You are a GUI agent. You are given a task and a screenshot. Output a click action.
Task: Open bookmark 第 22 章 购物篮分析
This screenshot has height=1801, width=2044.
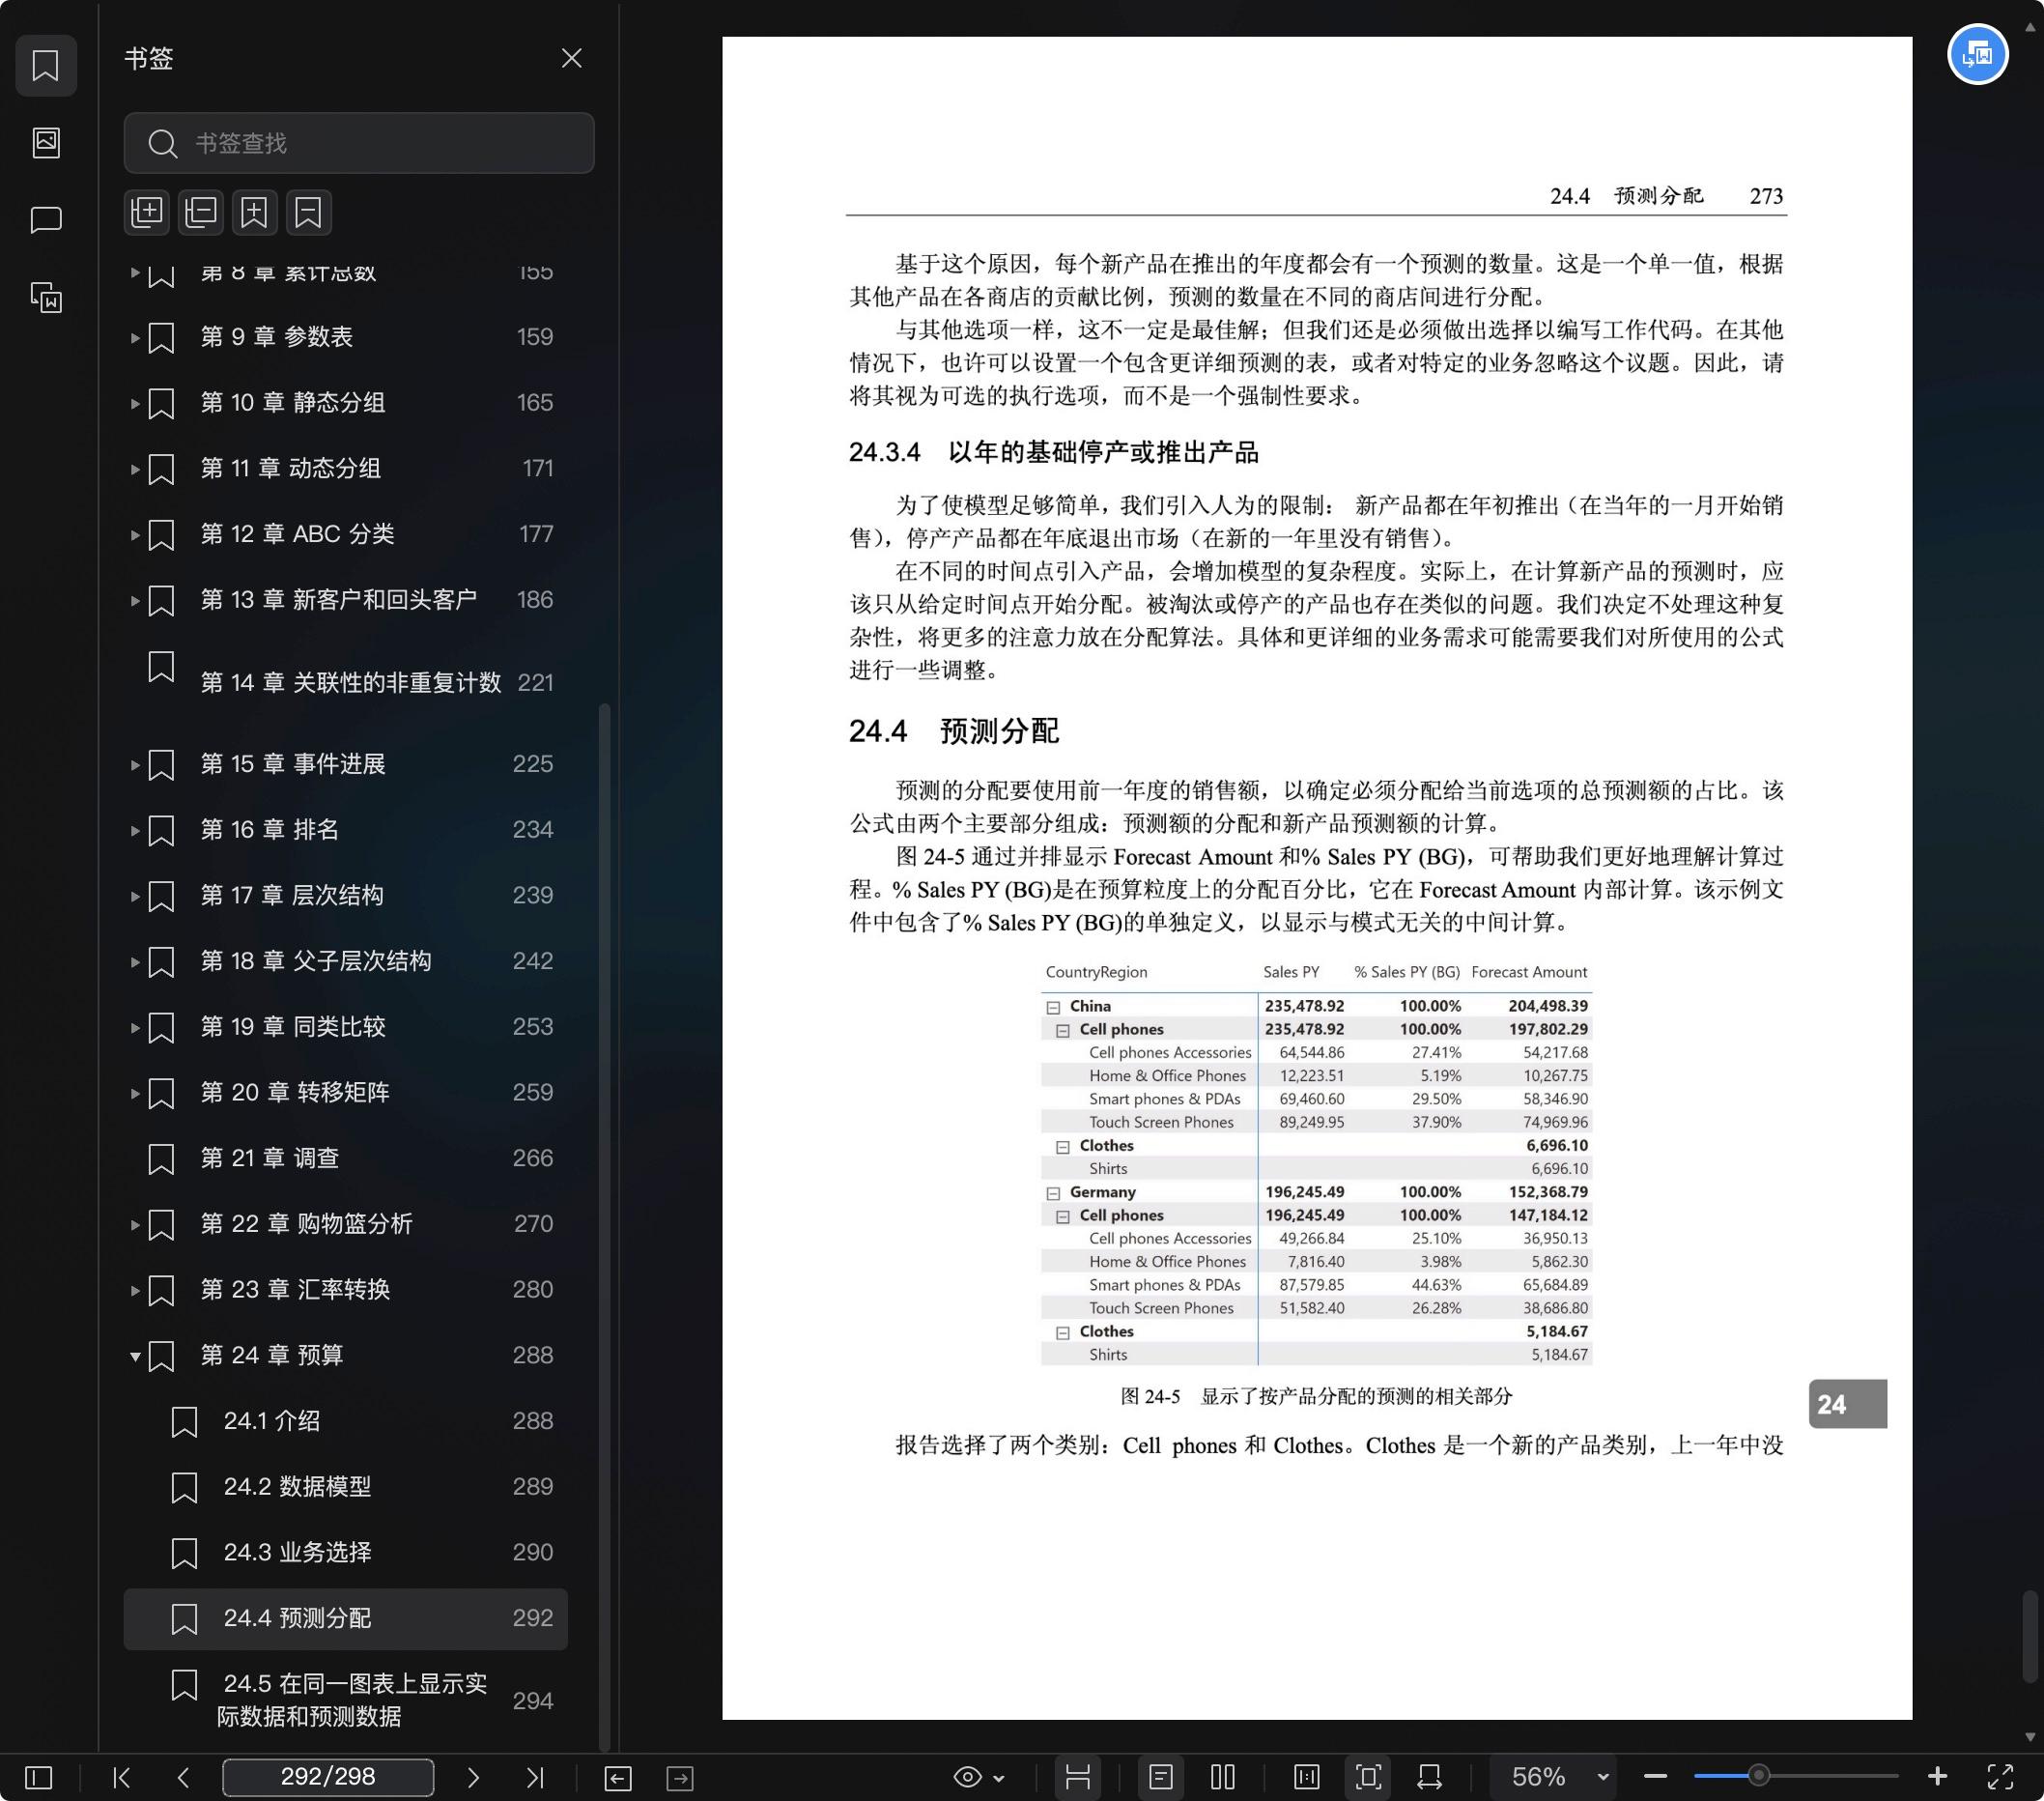[x=346, y=1225]
